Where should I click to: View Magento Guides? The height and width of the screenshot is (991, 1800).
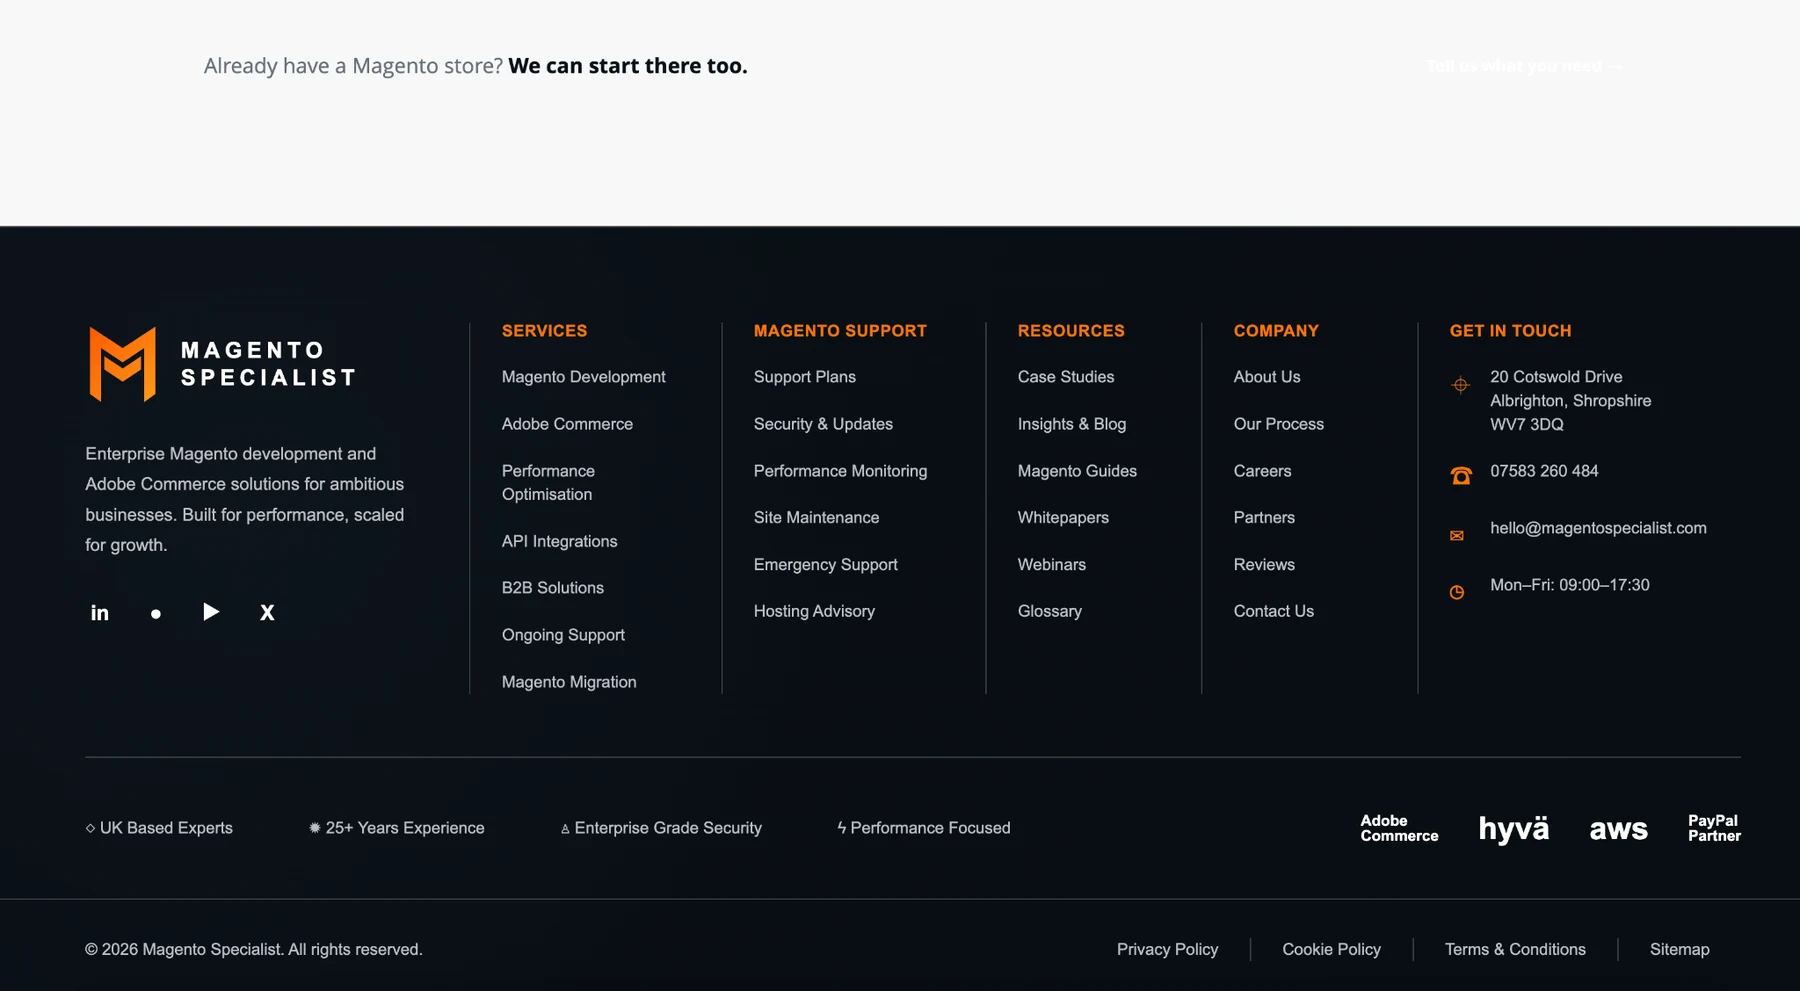coord(1077,471)
